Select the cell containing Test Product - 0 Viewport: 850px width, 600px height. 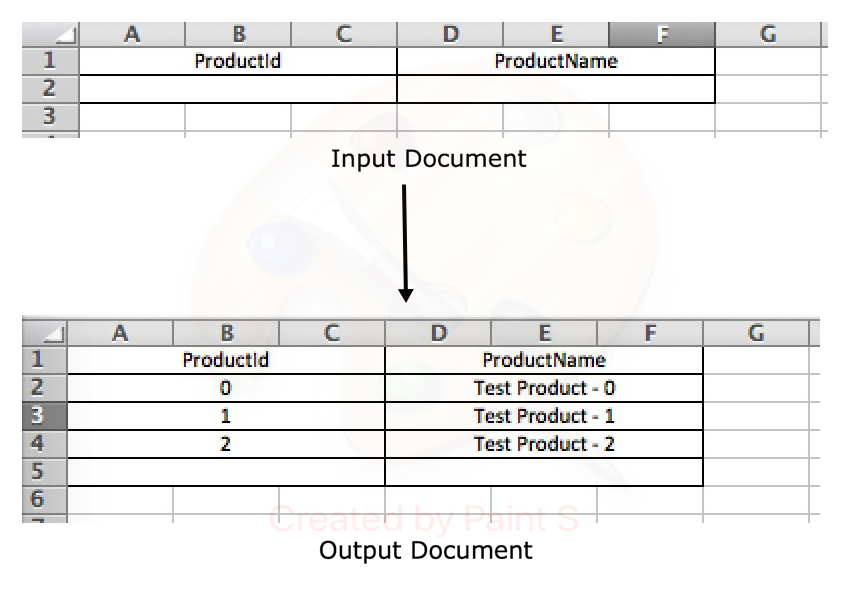pos(544,387)
